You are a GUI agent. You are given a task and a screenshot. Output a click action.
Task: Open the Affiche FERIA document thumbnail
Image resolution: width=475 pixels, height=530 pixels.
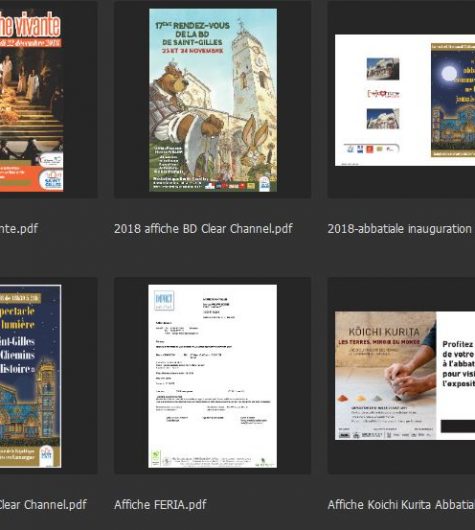coord(213,376)
